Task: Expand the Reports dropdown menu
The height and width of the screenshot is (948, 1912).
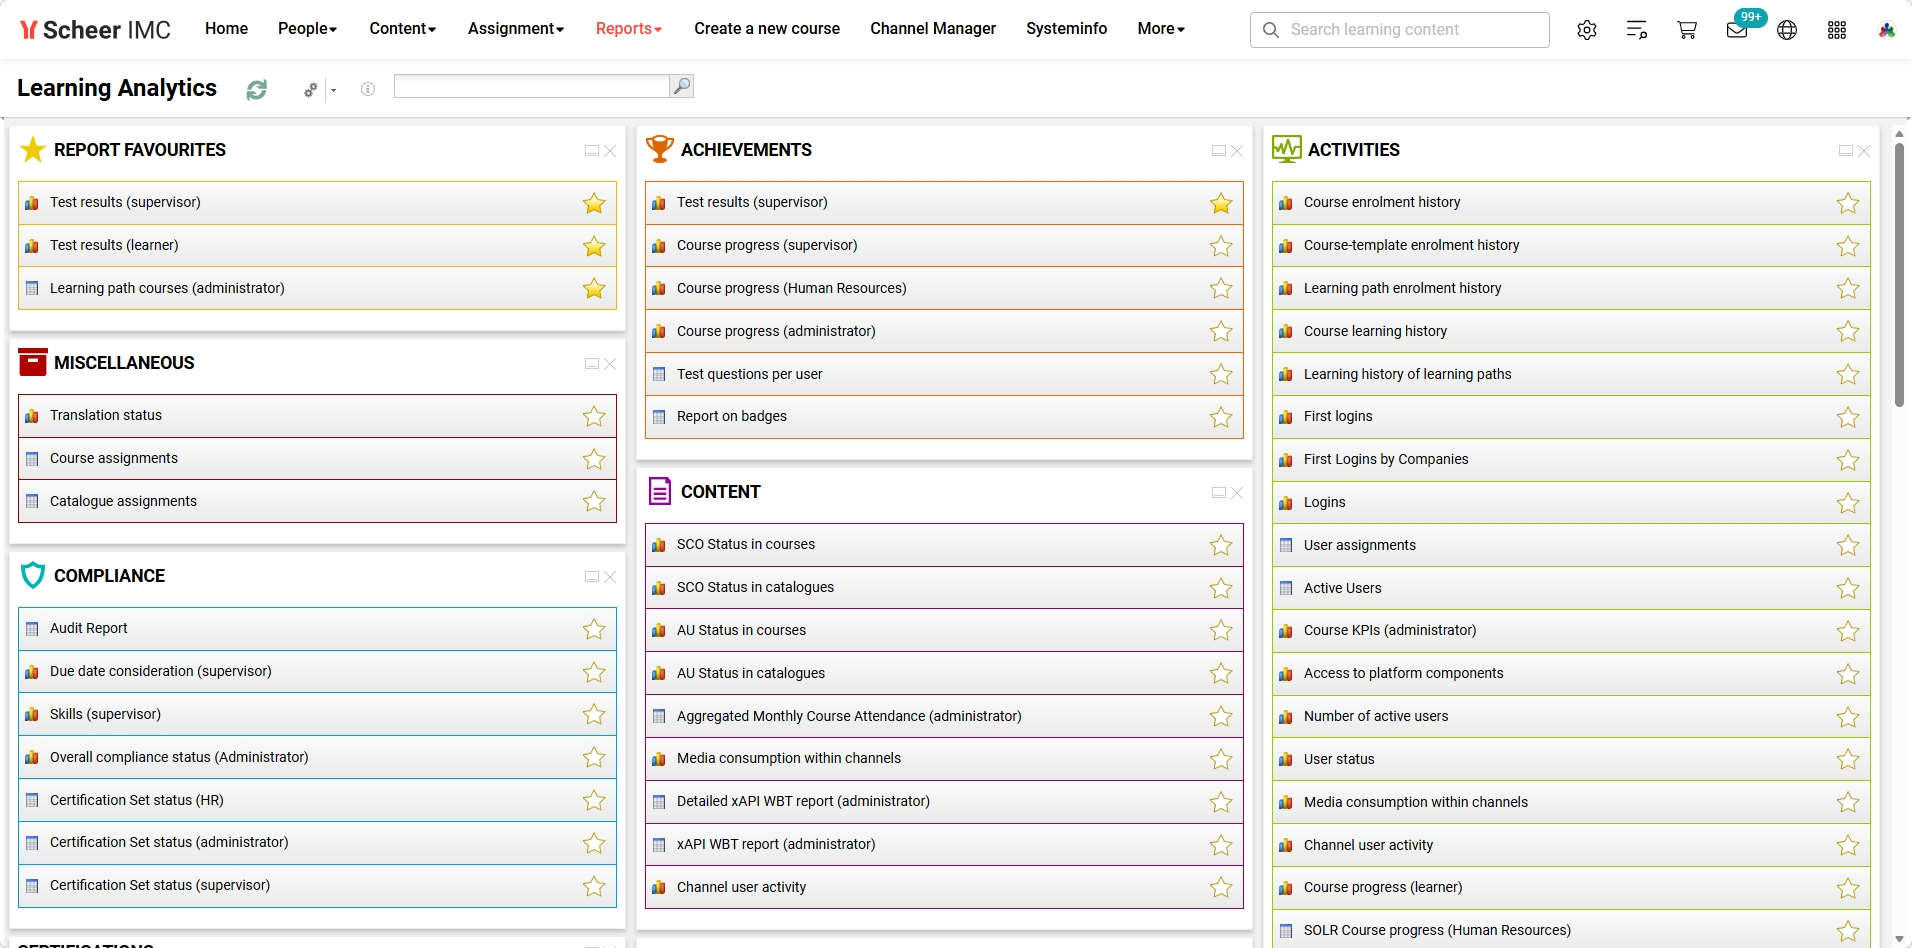Action: tap(629, 29)
